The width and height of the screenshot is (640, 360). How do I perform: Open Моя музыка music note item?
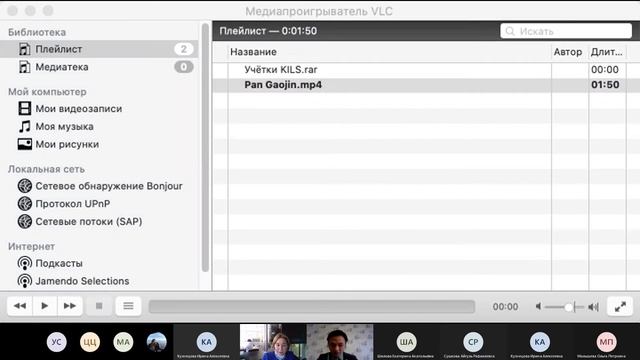pyautogui.click(x=56, y=127)
